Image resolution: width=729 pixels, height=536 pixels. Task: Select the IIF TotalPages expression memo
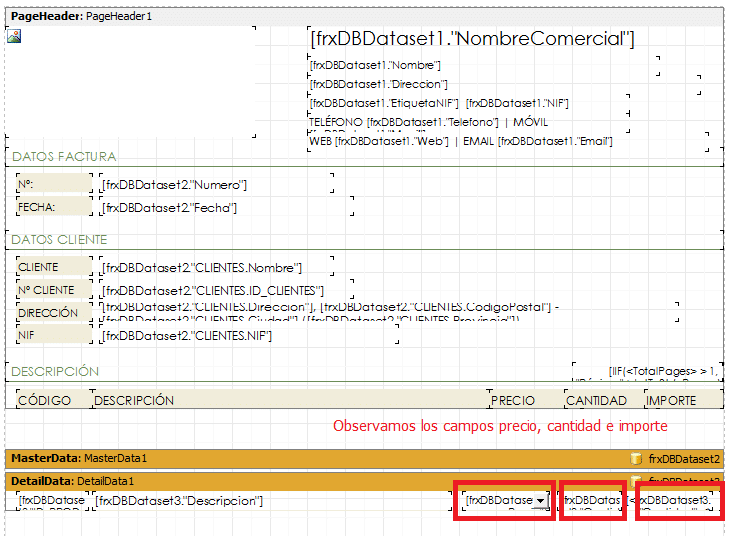(x=648, y=372)
